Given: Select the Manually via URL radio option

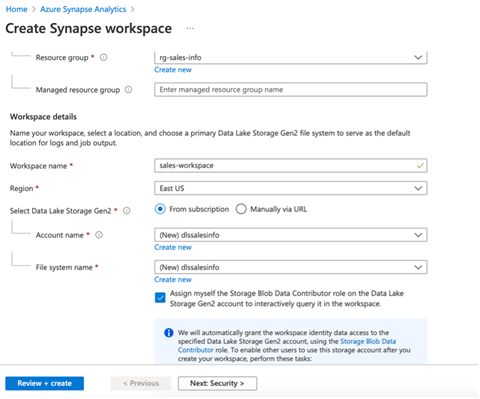Looking at the screenshot, I should pos(241,209).
